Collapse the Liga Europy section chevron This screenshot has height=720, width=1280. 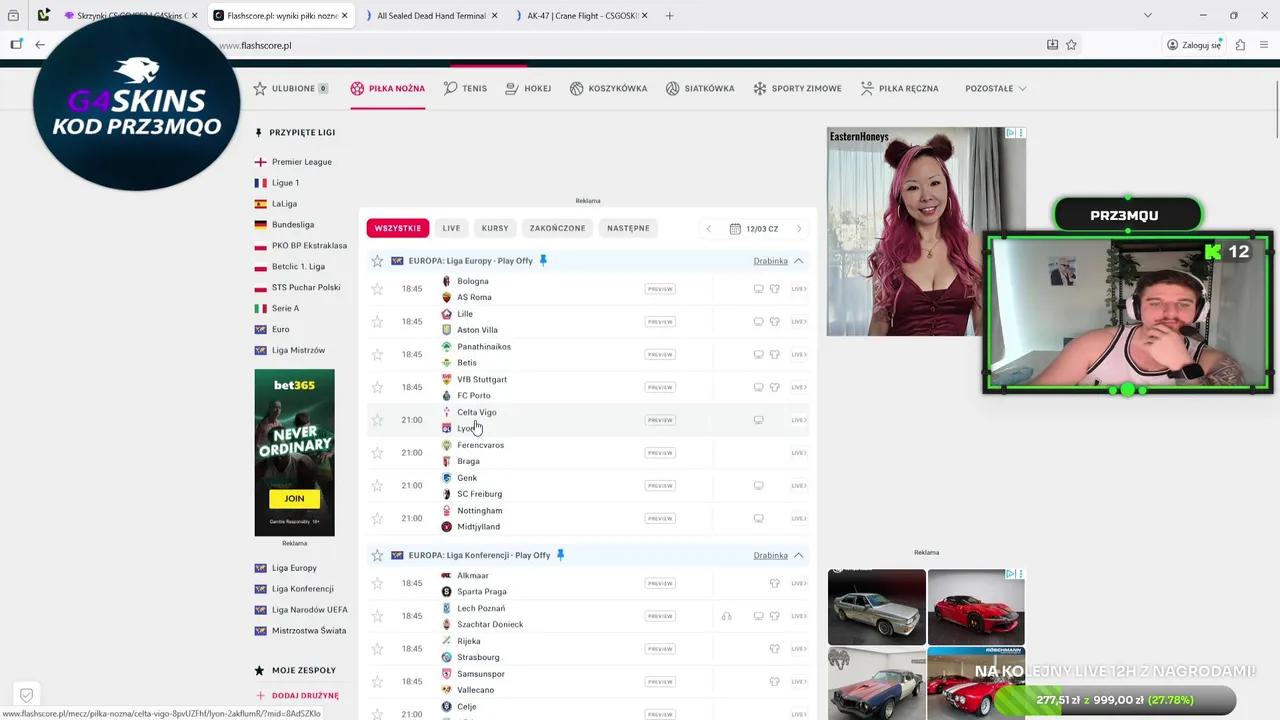pos(798,261)
